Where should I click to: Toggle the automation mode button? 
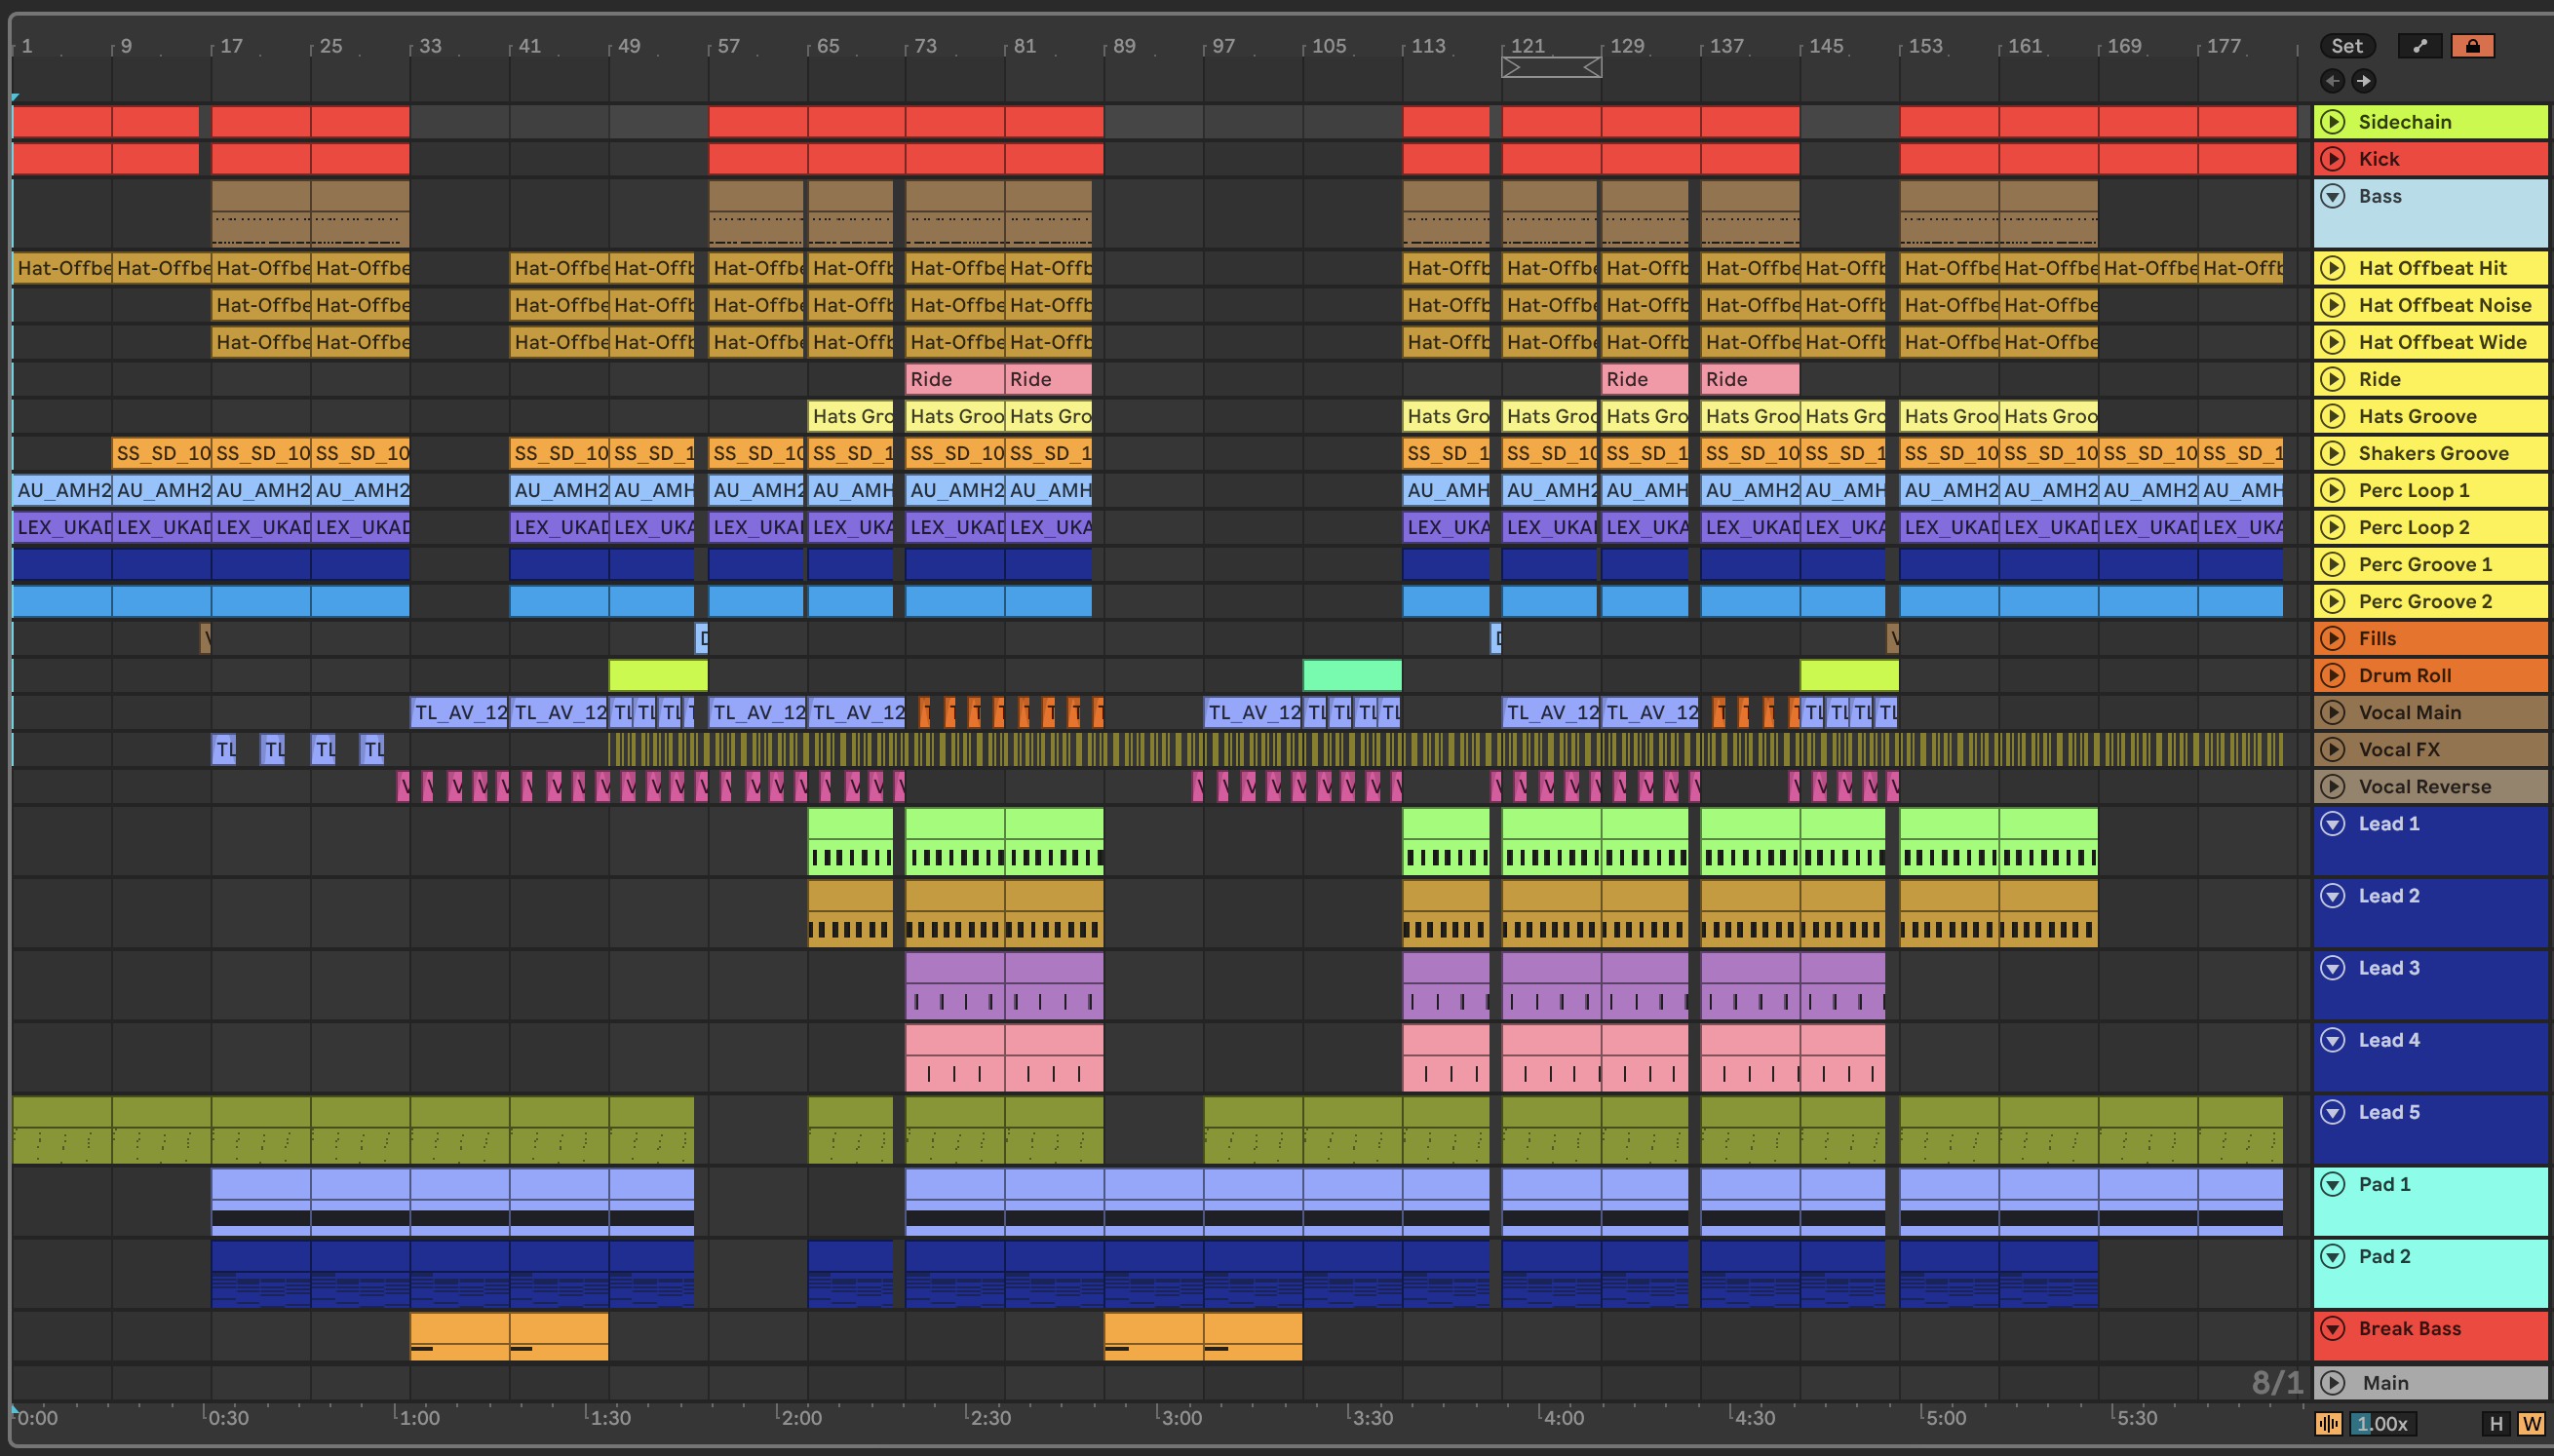click(x=2420, y=46)
